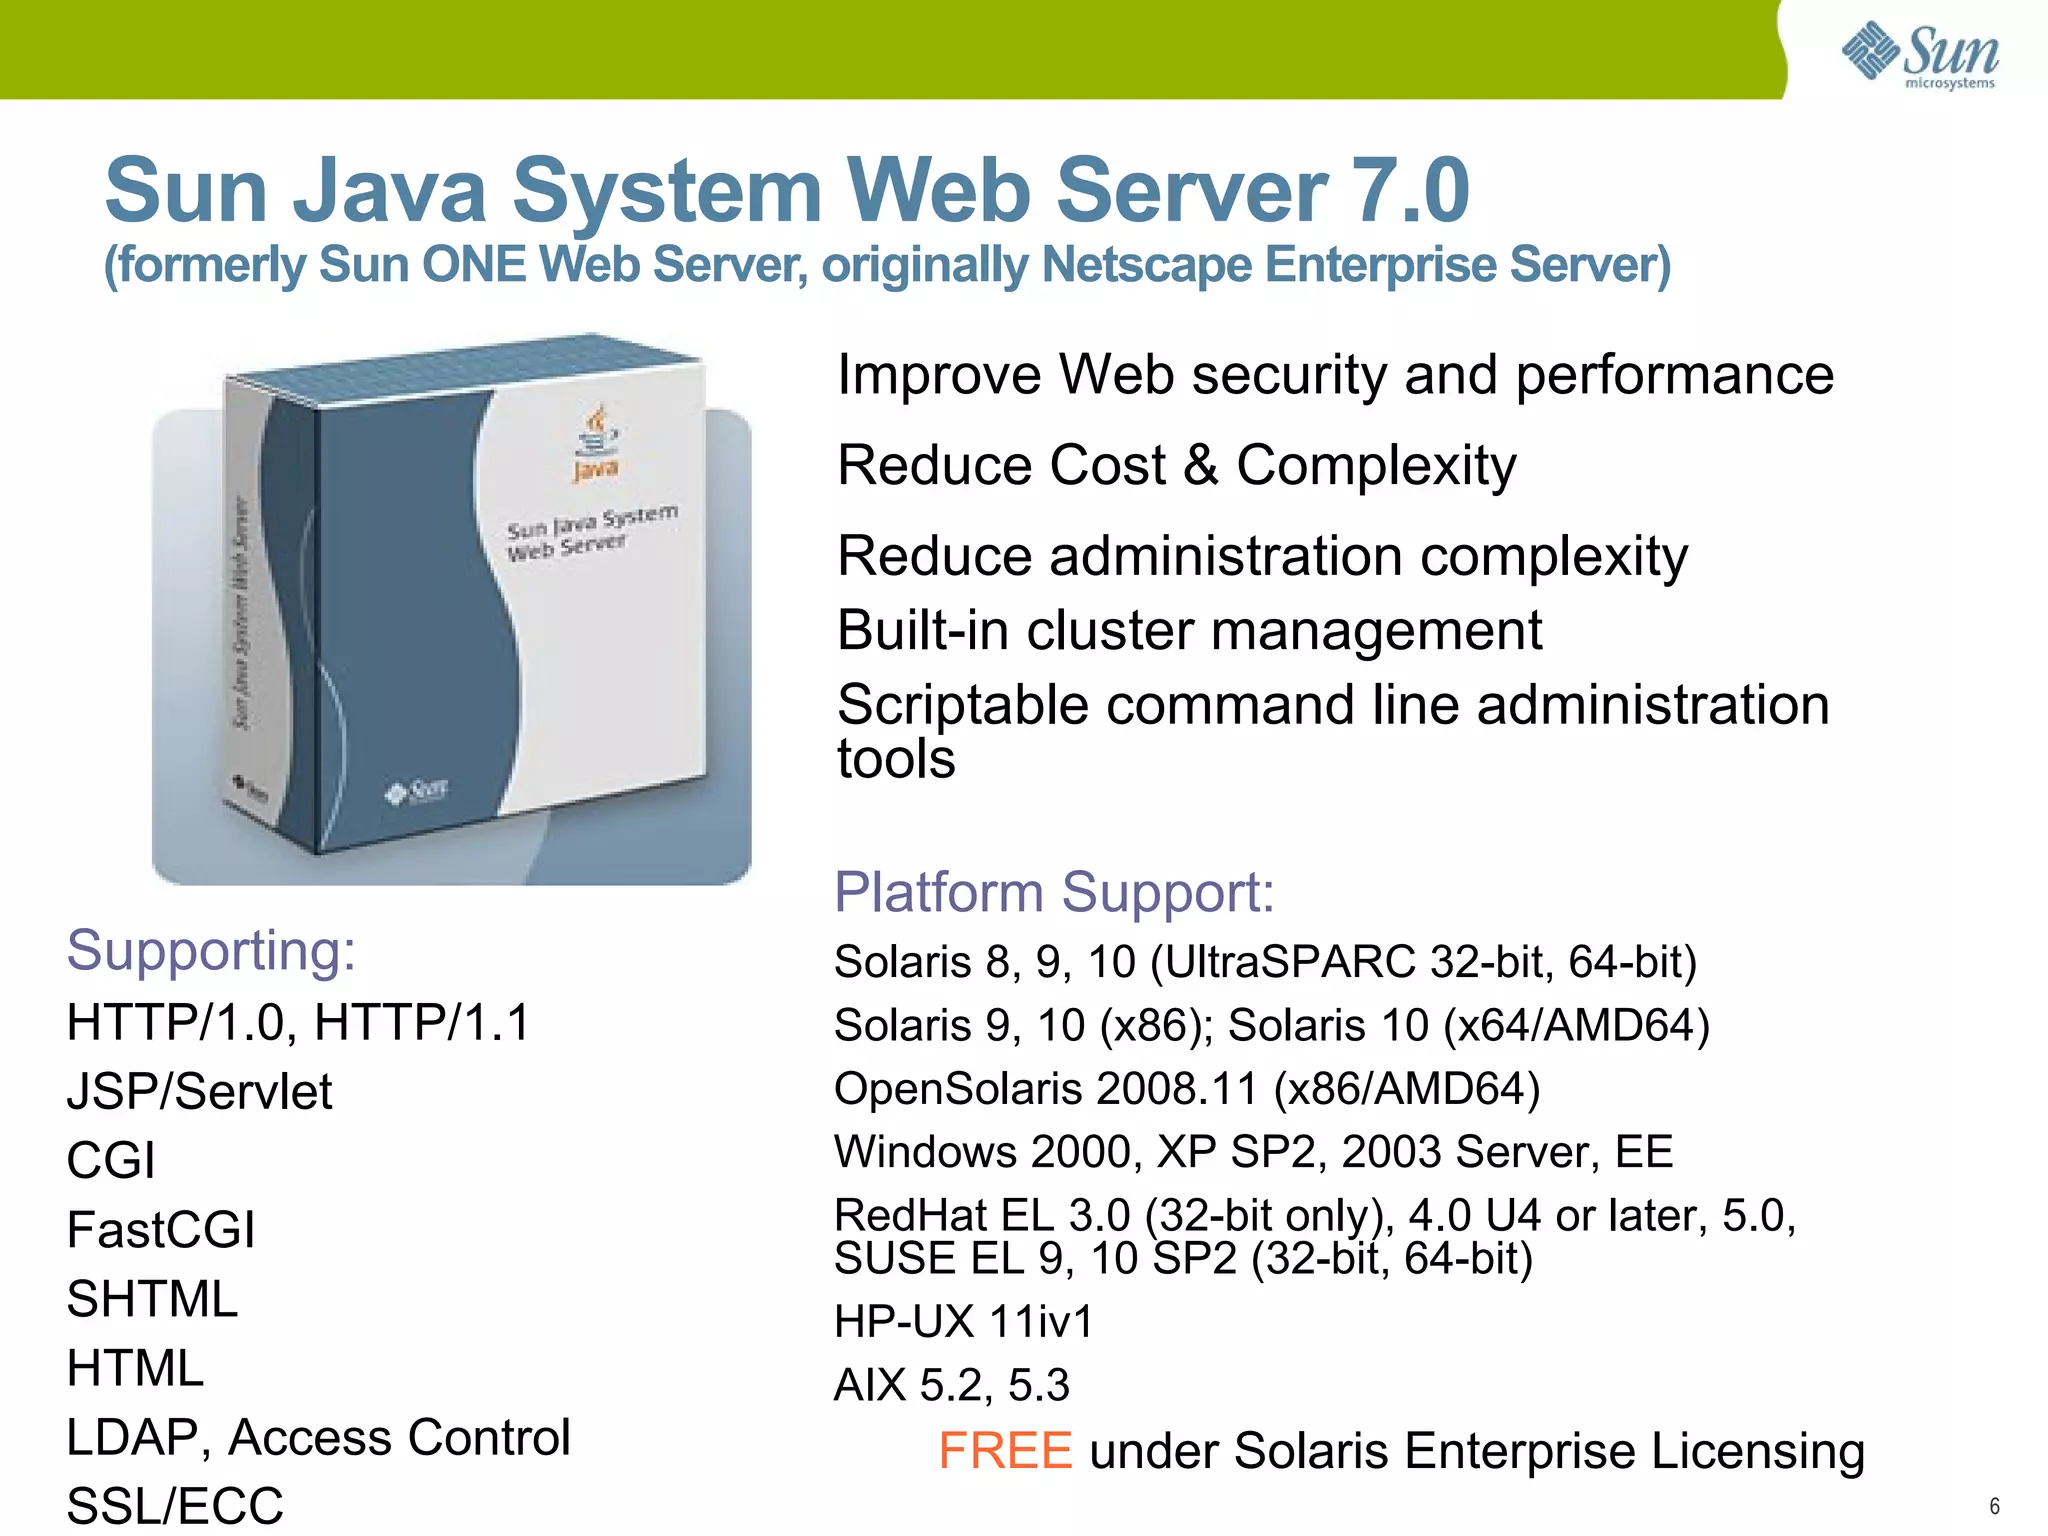
Task: Click 'Solaris 8, 9, 10 (UltraSPARC...)' line
Action: [1266, 962]
